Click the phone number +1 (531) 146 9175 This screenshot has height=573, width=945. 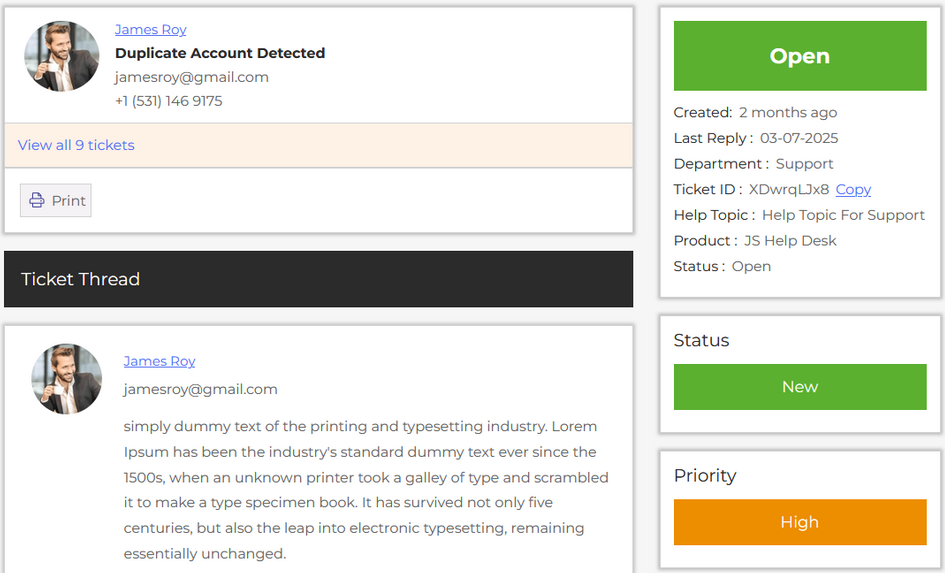pyautogui.click(x=169, y=101)
